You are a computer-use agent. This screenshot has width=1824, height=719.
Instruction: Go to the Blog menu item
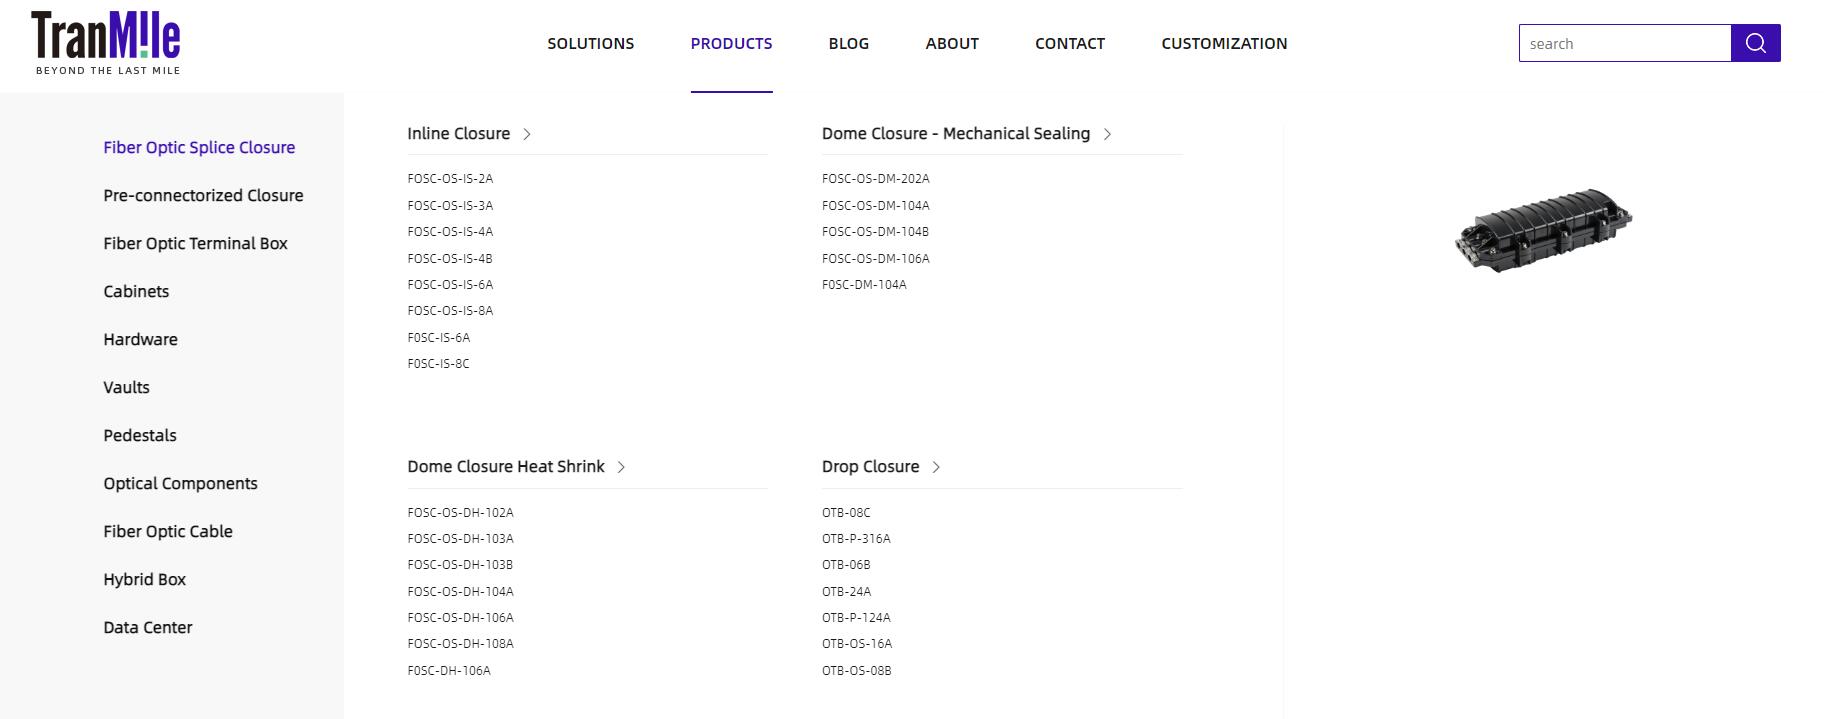pyautogui.click(x=848, y=43)
